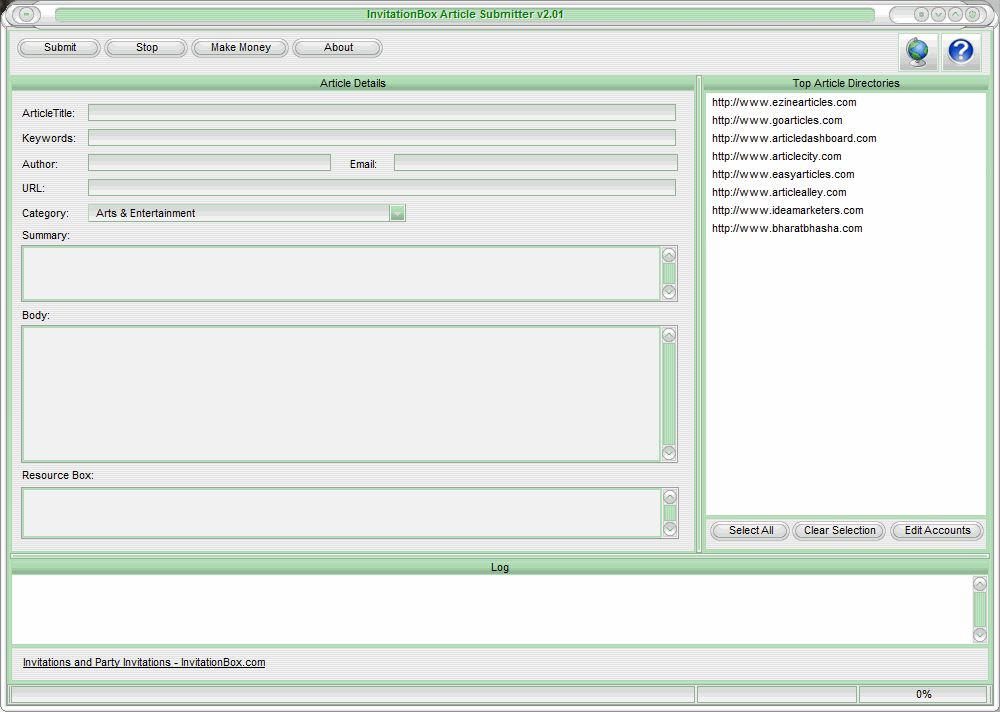Click Body scrollbar up arrow

pyautogui.click(x=669, y=335)
